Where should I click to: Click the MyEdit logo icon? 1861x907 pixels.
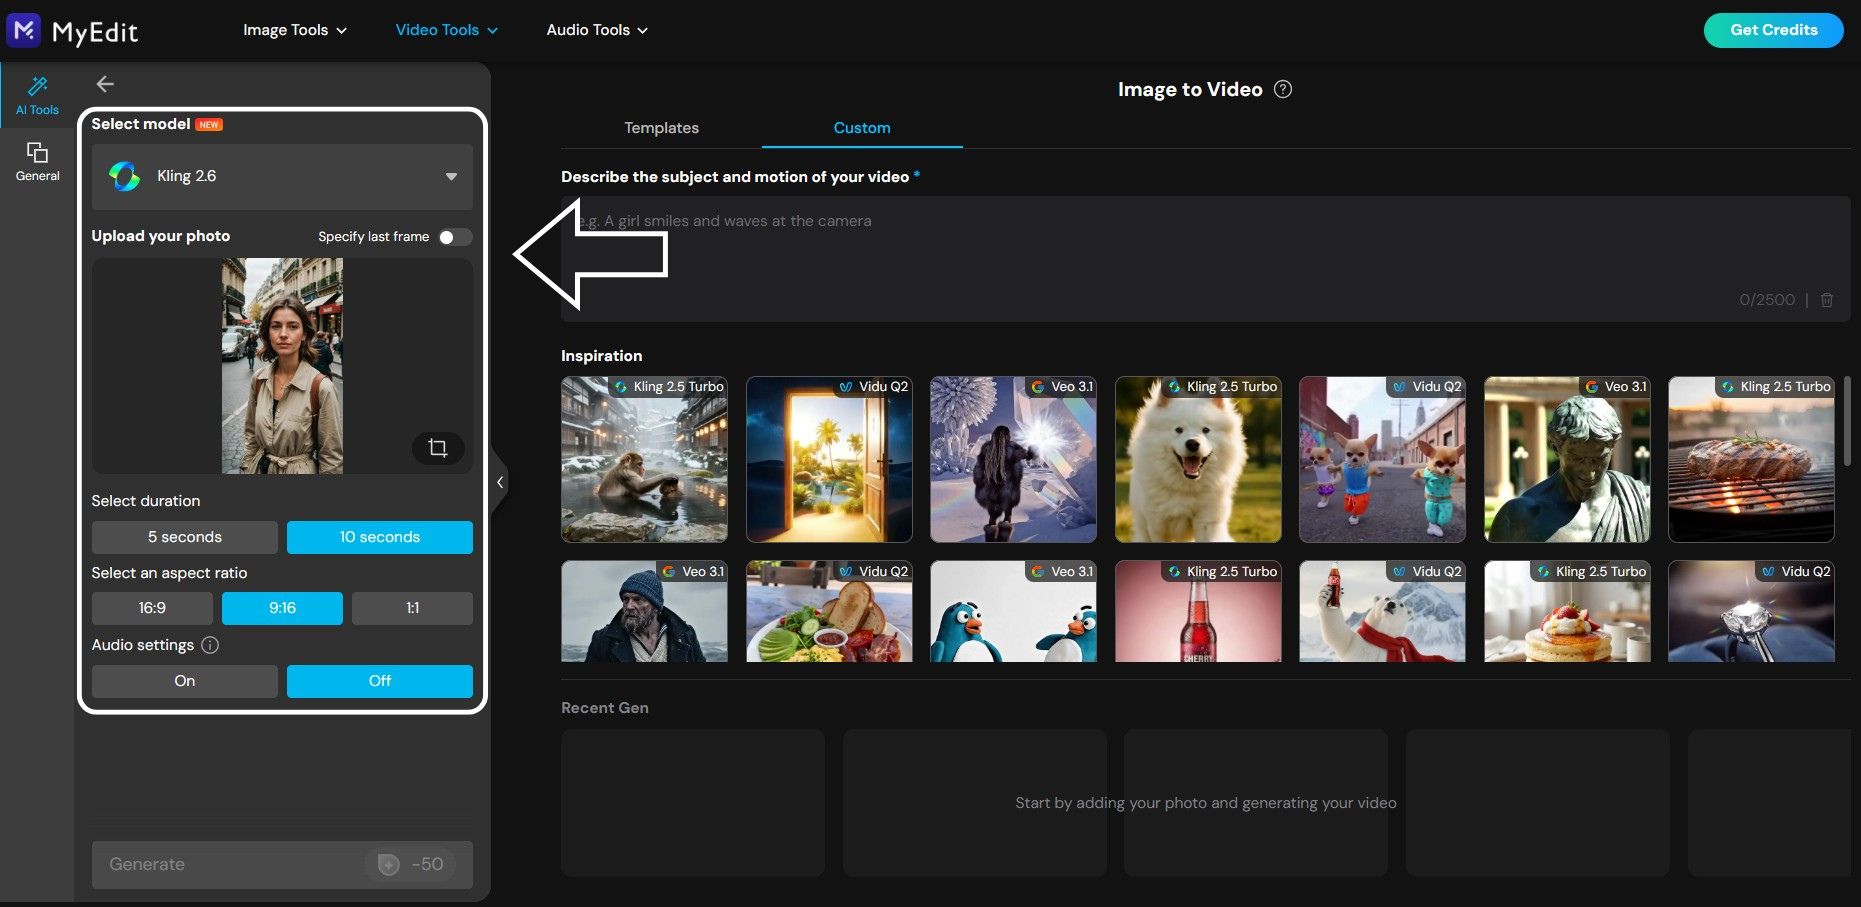point(24,30)
